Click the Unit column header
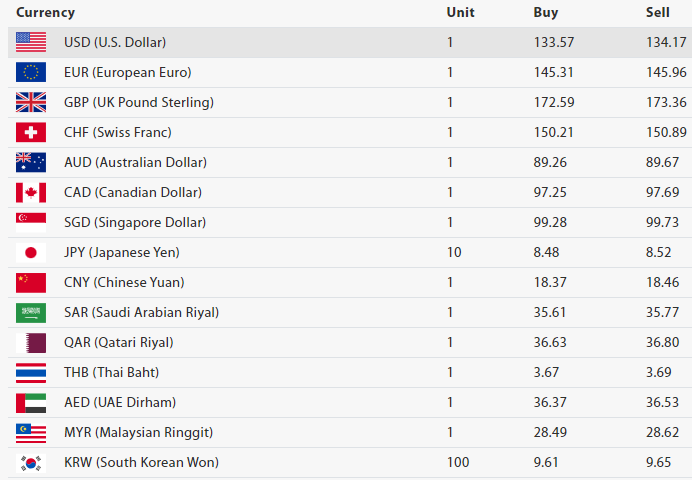This screenshot has width=692, height=480. pyautogui.click(x=460, y=13)
